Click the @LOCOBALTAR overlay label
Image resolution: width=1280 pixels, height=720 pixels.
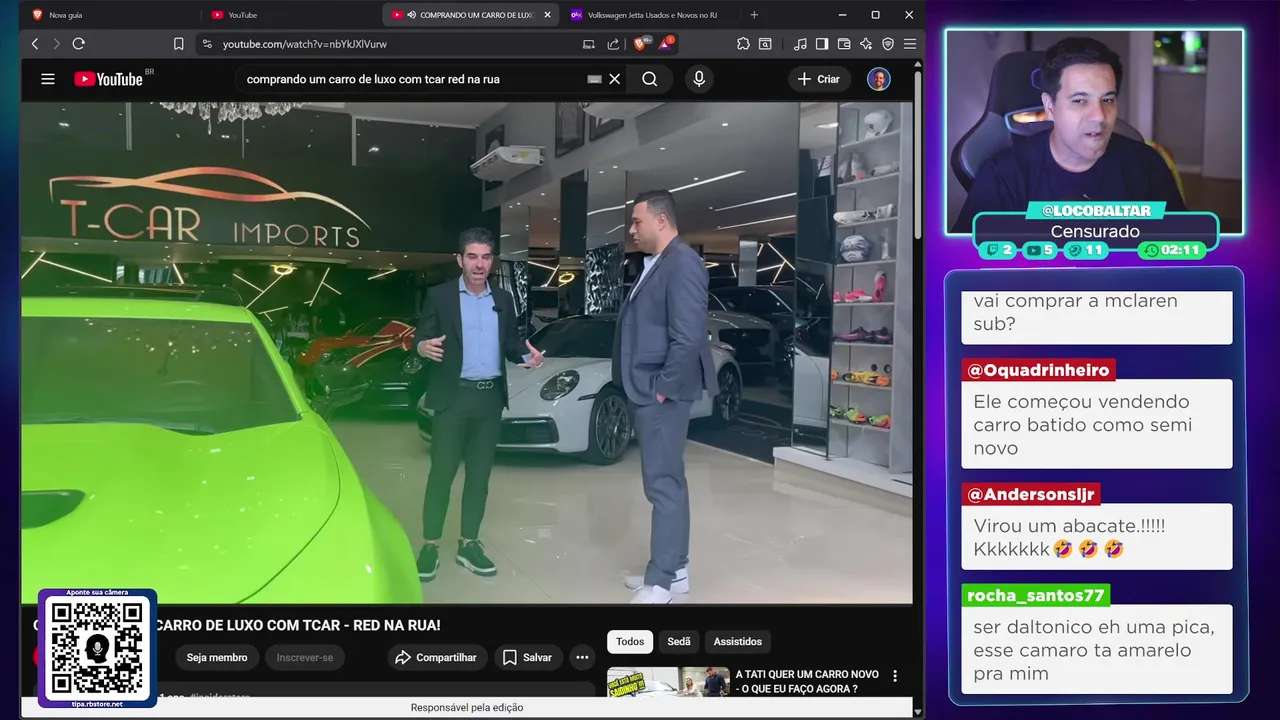1096,211
